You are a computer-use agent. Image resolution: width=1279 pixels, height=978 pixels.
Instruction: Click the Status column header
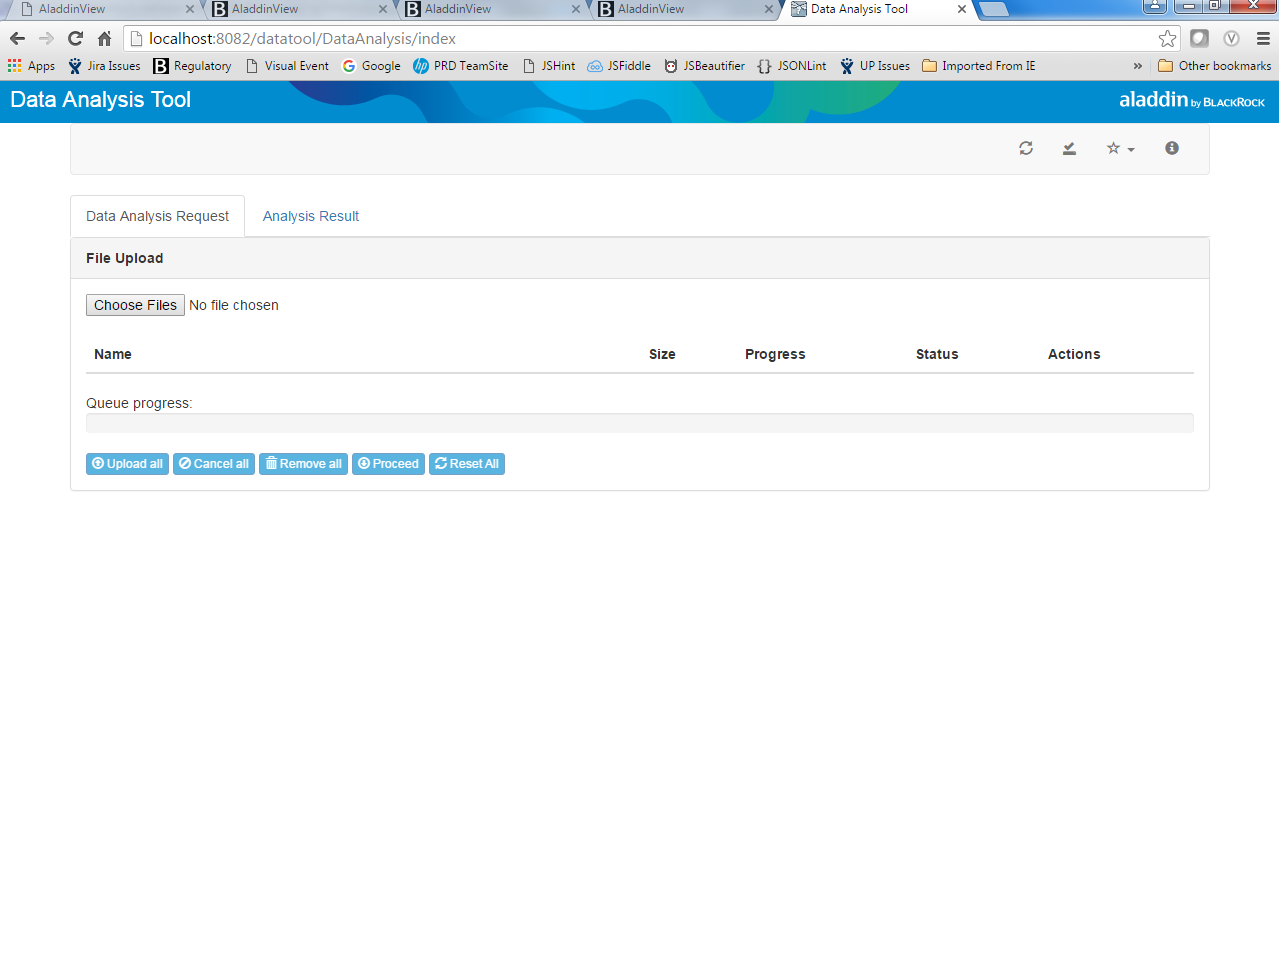pos(937,354)
